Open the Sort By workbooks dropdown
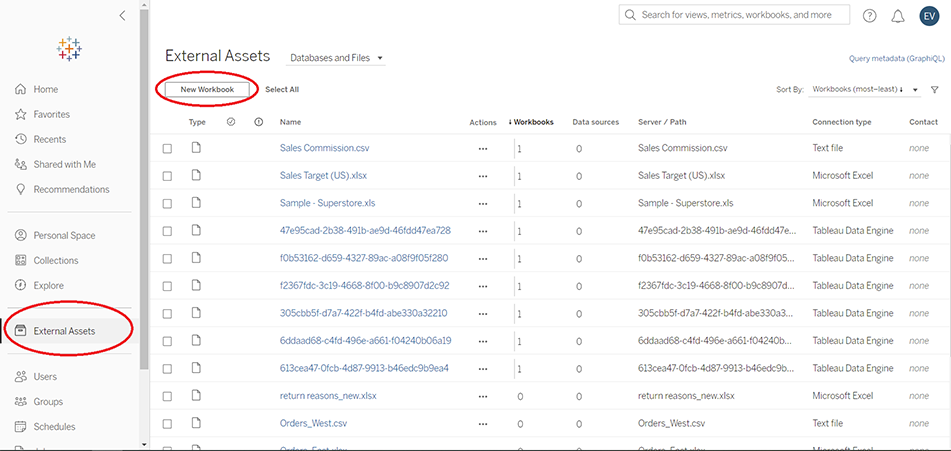This screenshot has width=951, height=451. tap(864, 90)
